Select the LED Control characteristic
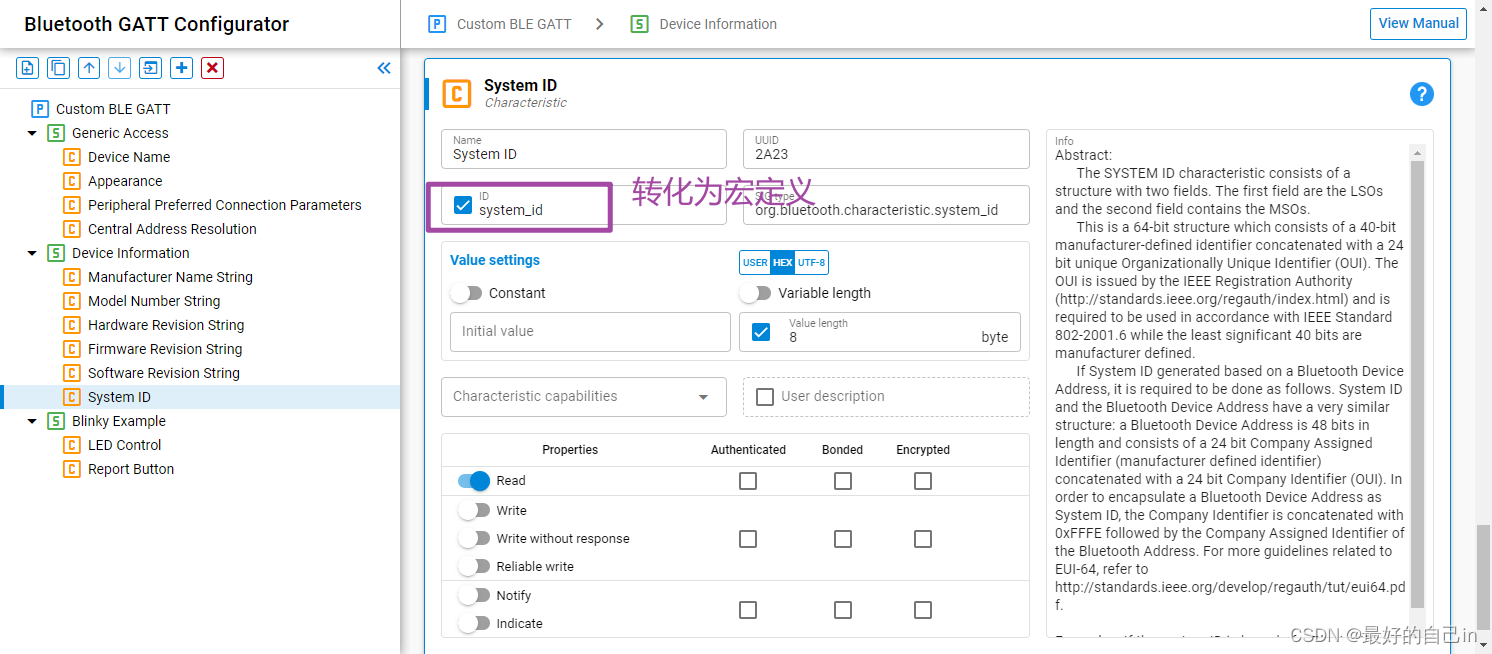 coord(124,445)
